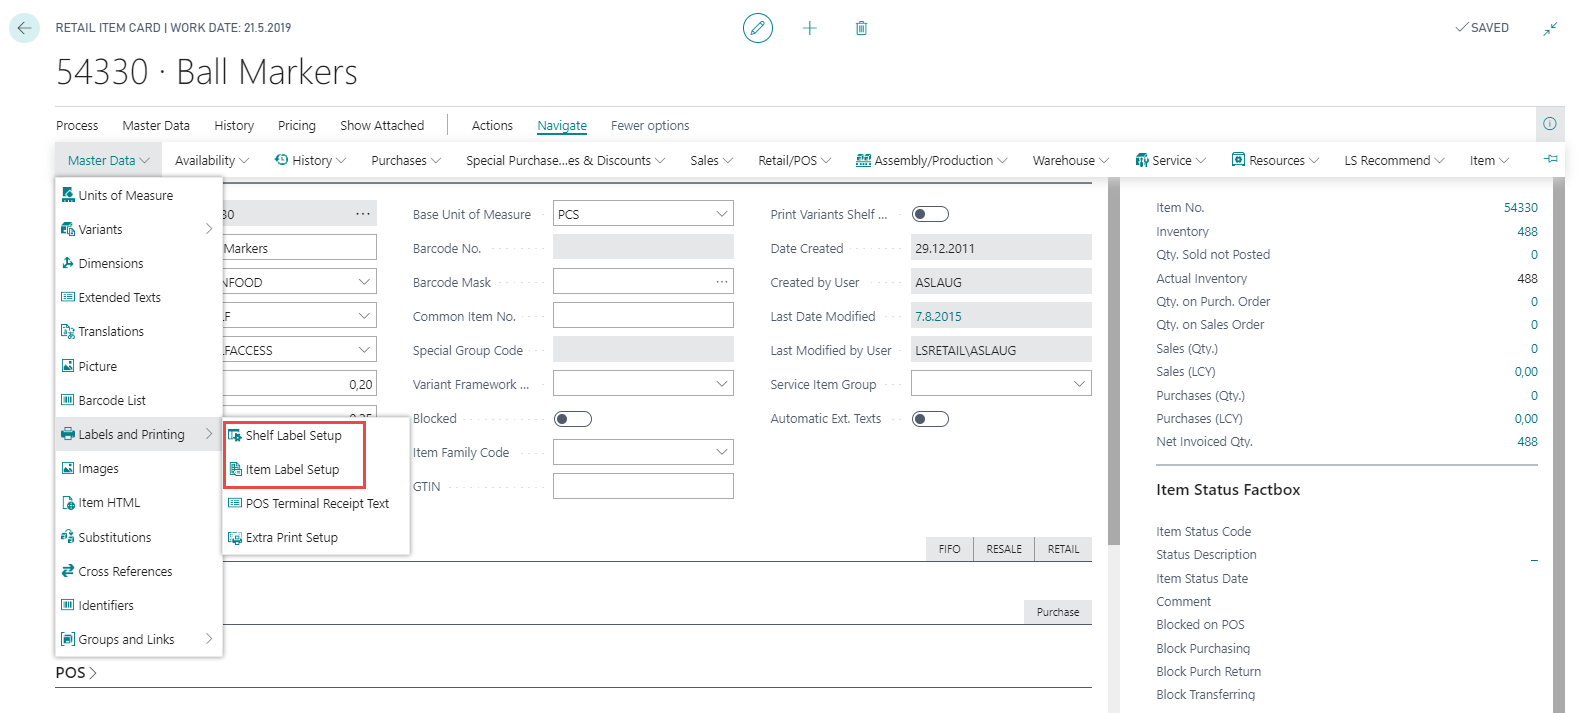
Task: Open Barcode Mask lookup ellipsis
Action: (x=721, y=282)
